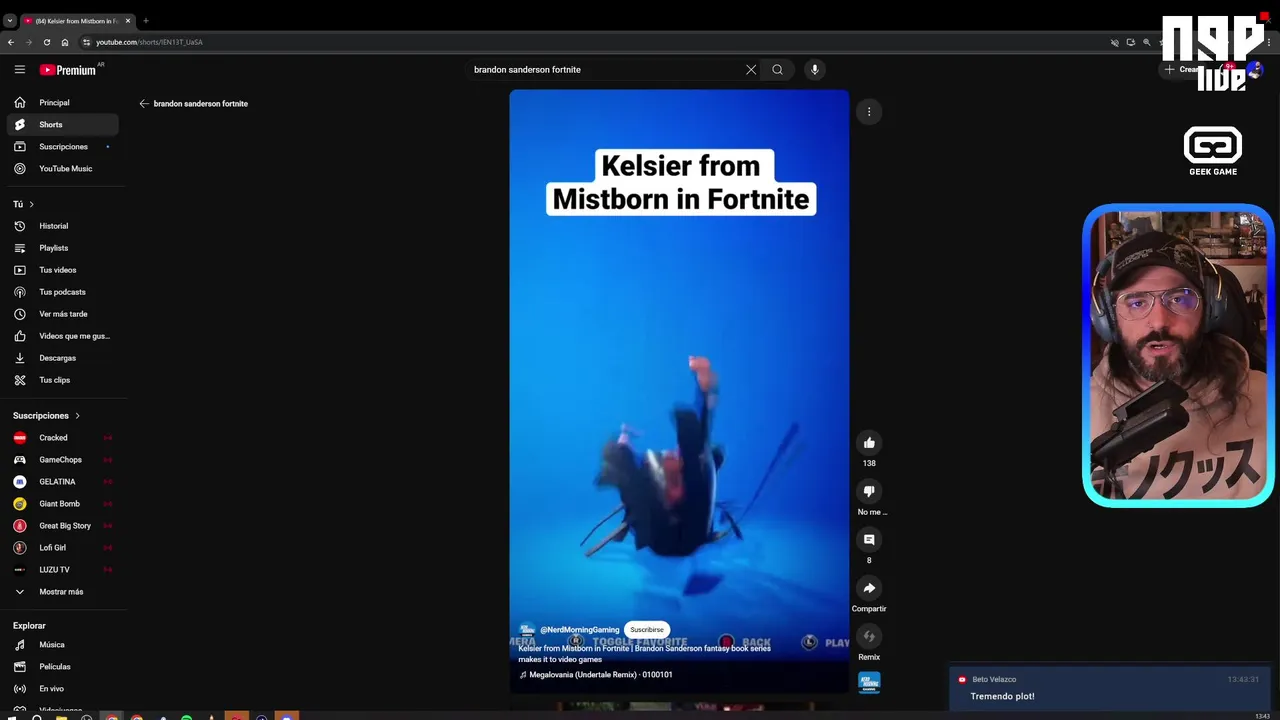
Task: Open the @NerdMorningGaming channel name
Action: (579, 630)
